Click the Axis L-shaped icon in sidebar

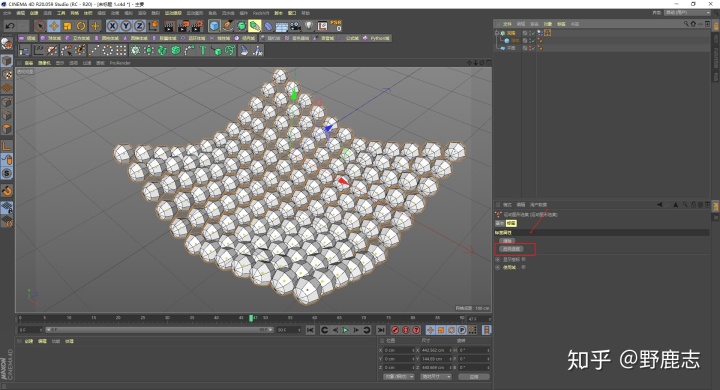6,146
